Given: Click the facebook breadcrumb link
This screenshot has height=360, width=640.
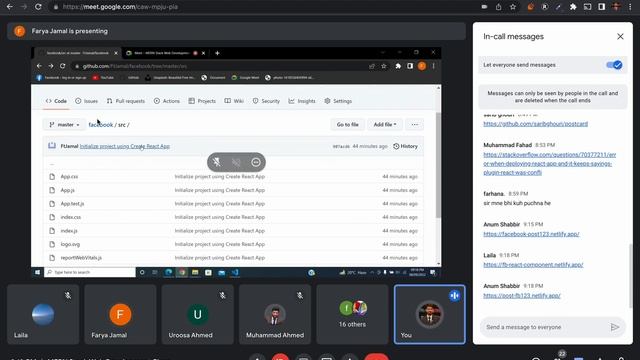Looking at the screenshot, I should pyautogui.click(x=101, y=124).
